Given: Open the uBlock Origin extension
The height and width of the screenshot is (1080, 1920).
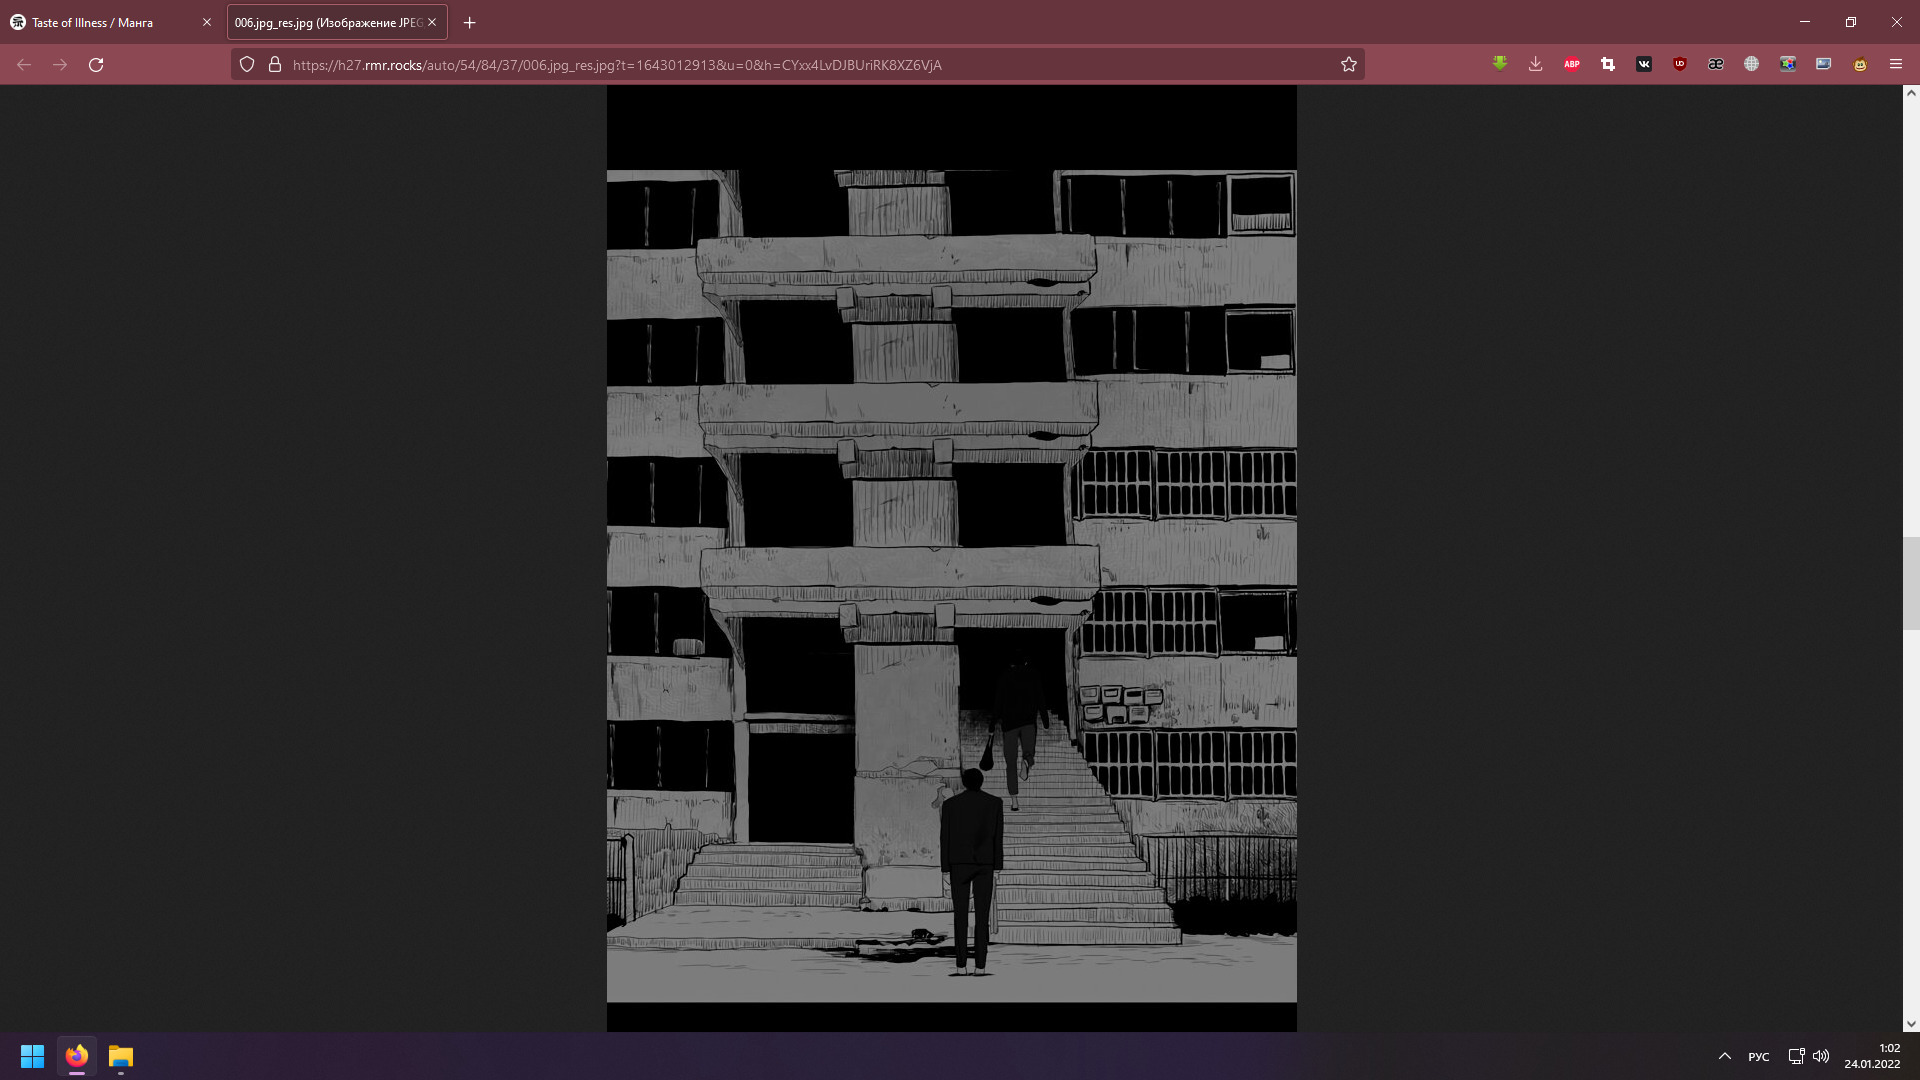Looking at the screenshot, I should coord(1679,64).
